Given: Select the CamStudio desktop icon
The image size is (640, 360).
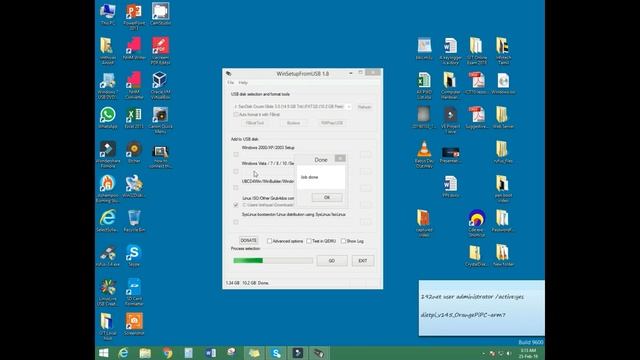Looking at the screenshot, I should [x=160, y=14].
